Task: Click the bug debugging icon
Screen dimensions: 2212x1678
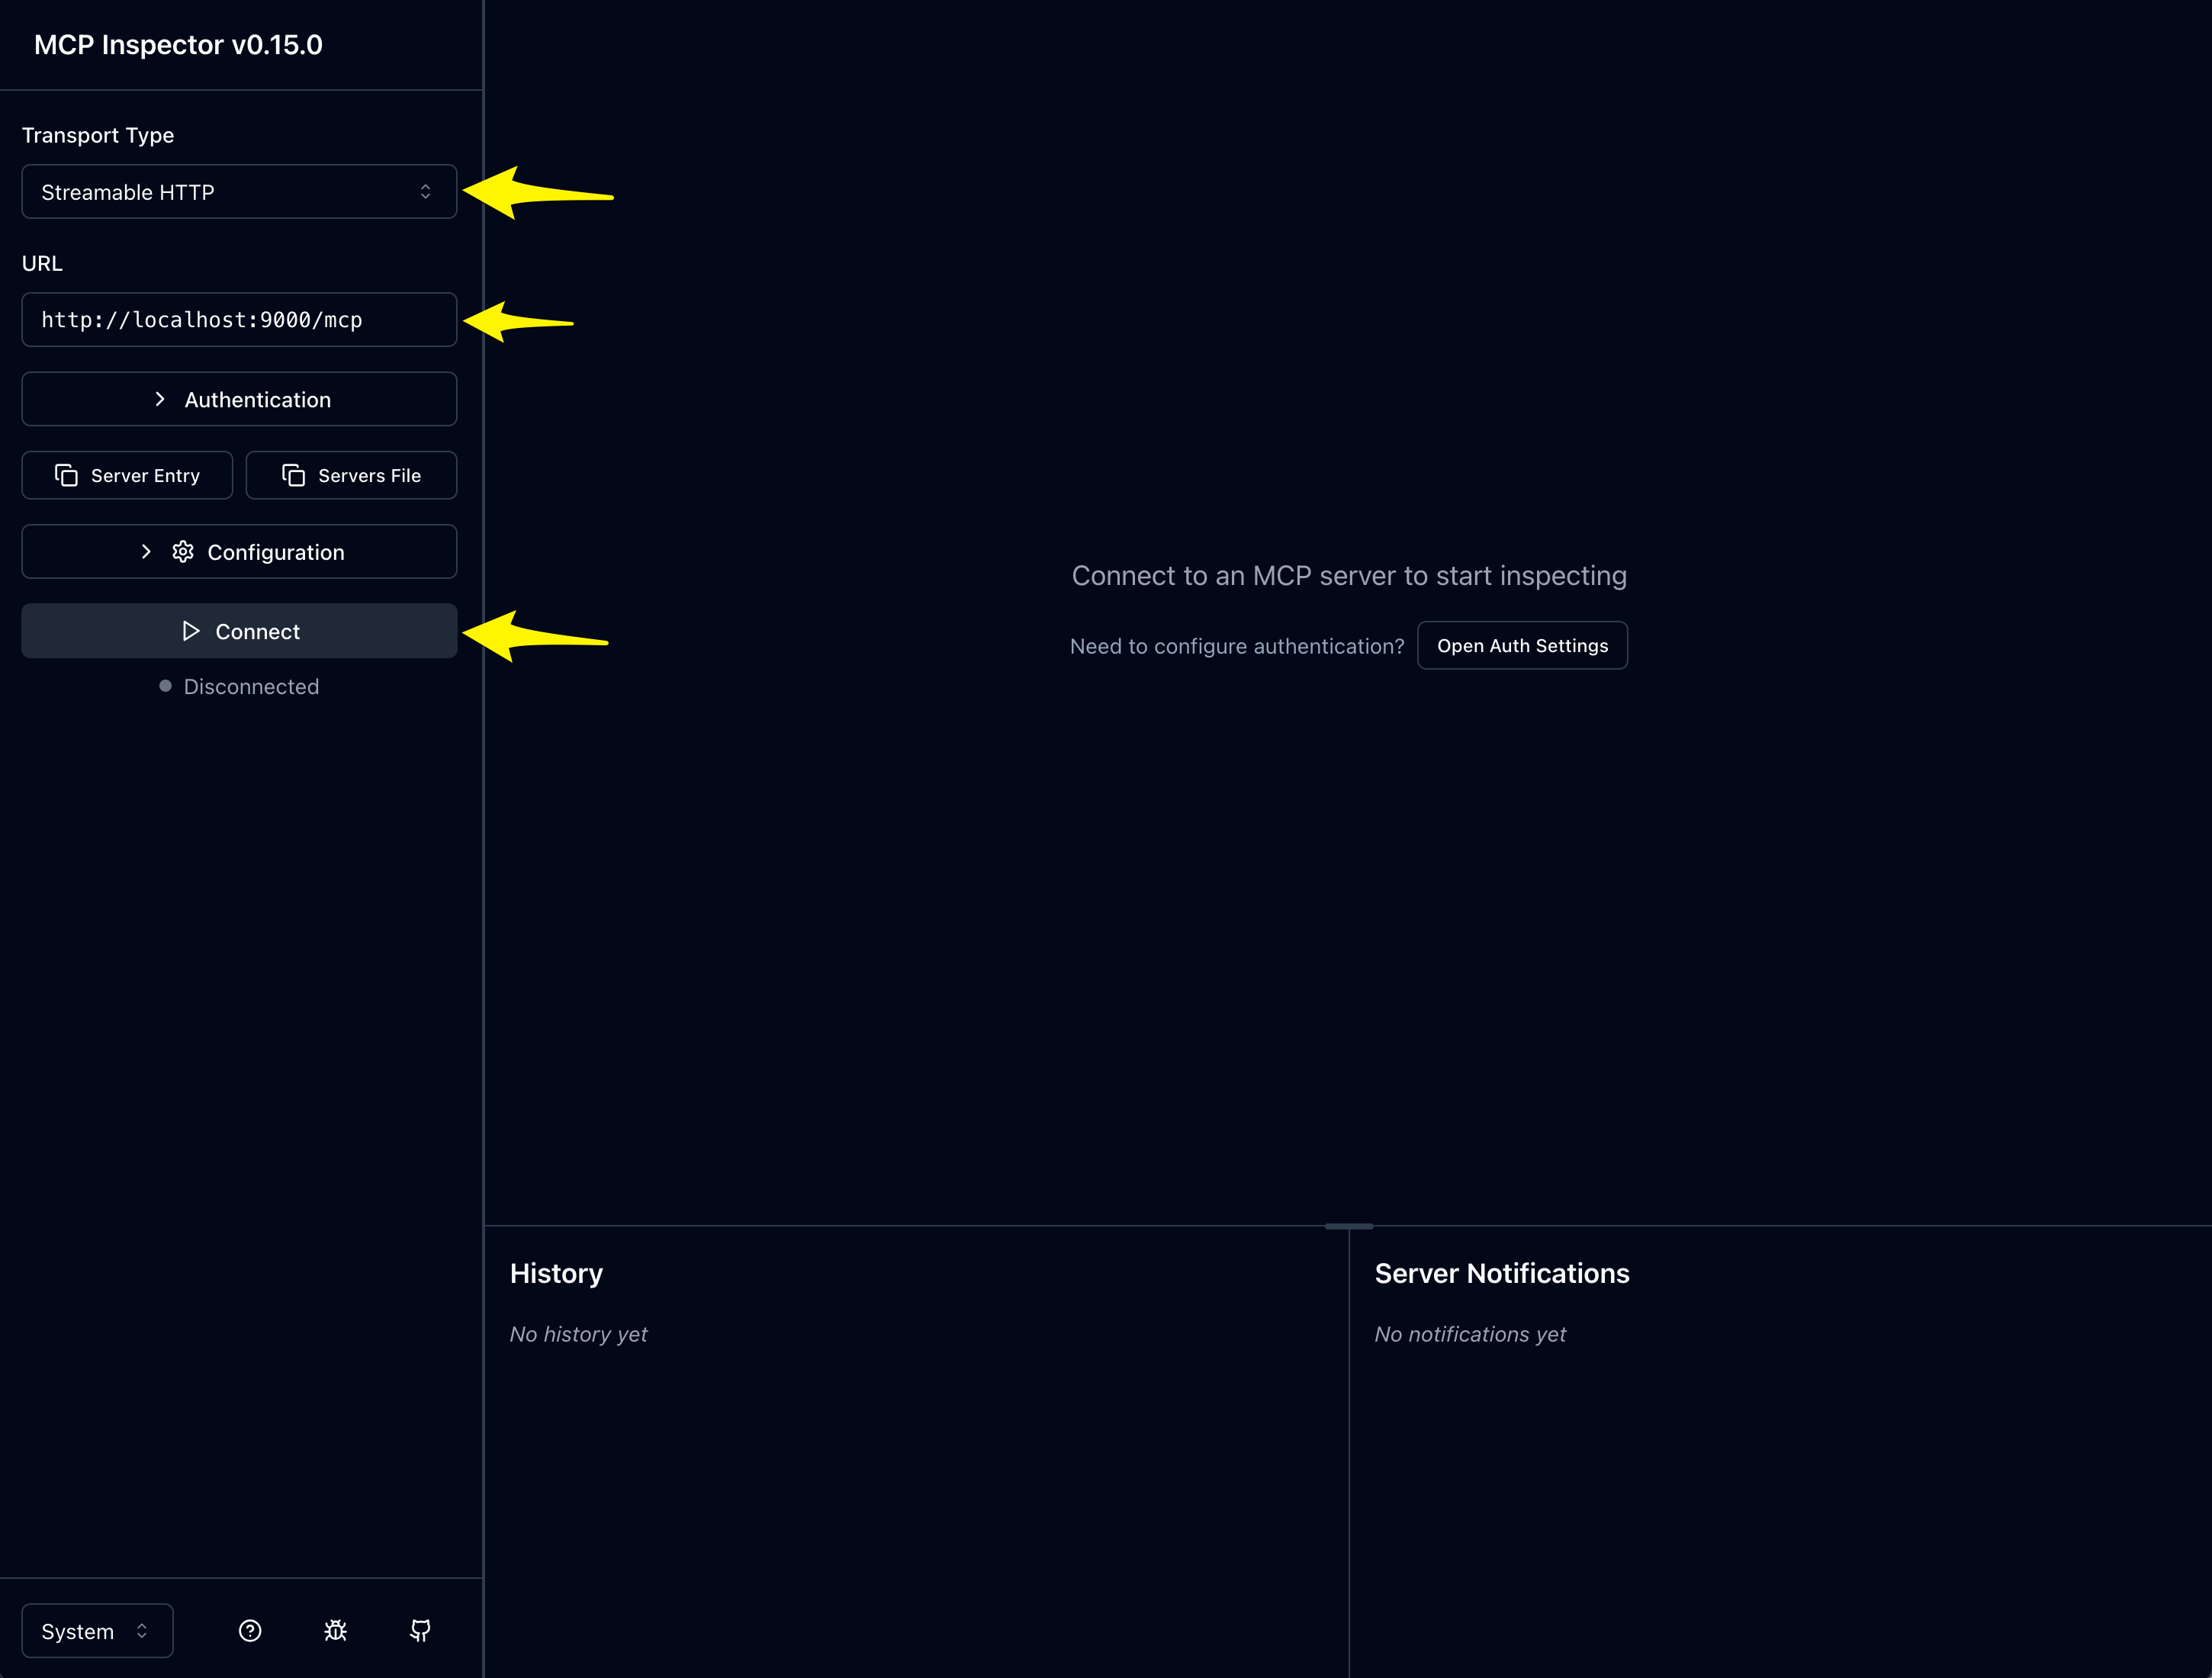Action: 336,1631
